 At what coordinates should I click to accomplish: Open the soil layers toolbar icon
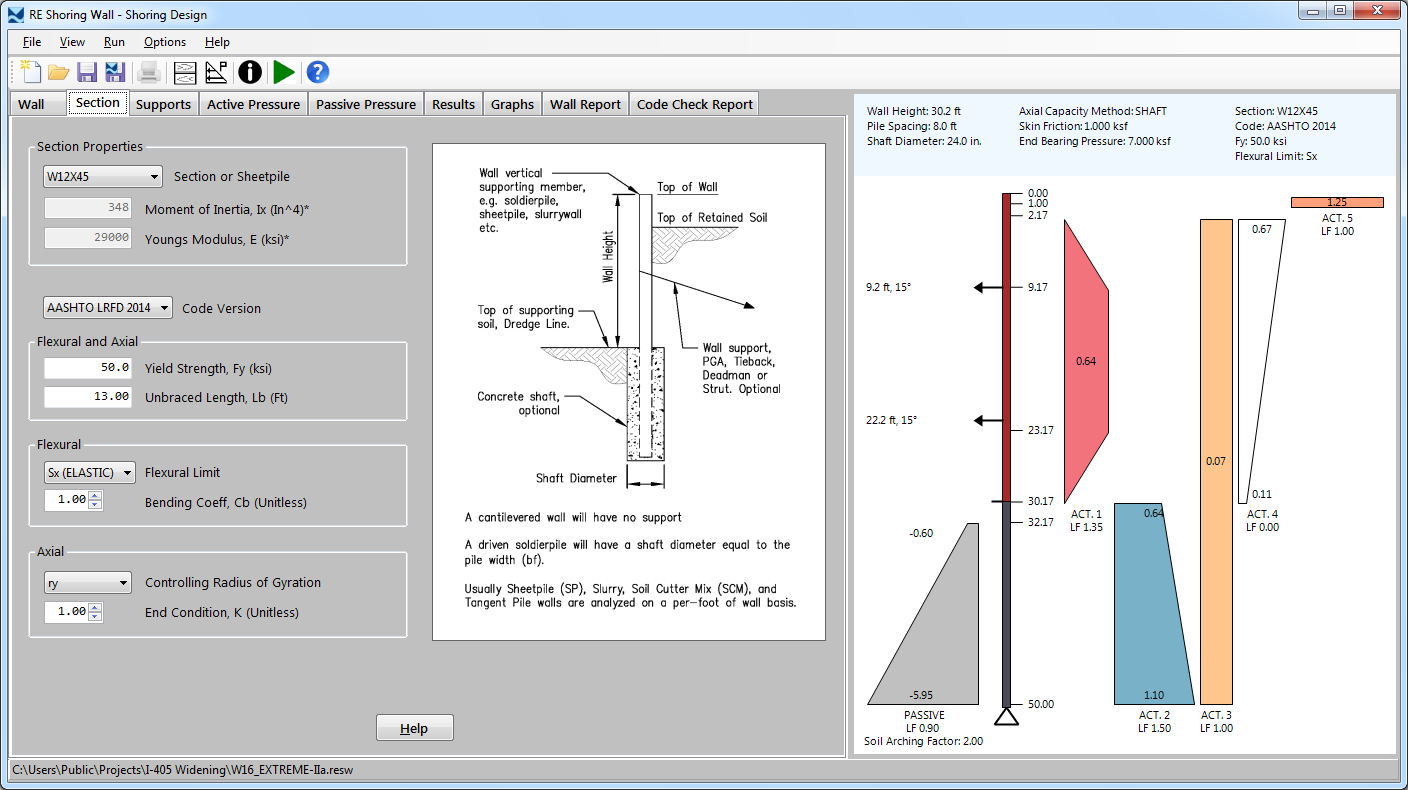click(x=185, y=72)
